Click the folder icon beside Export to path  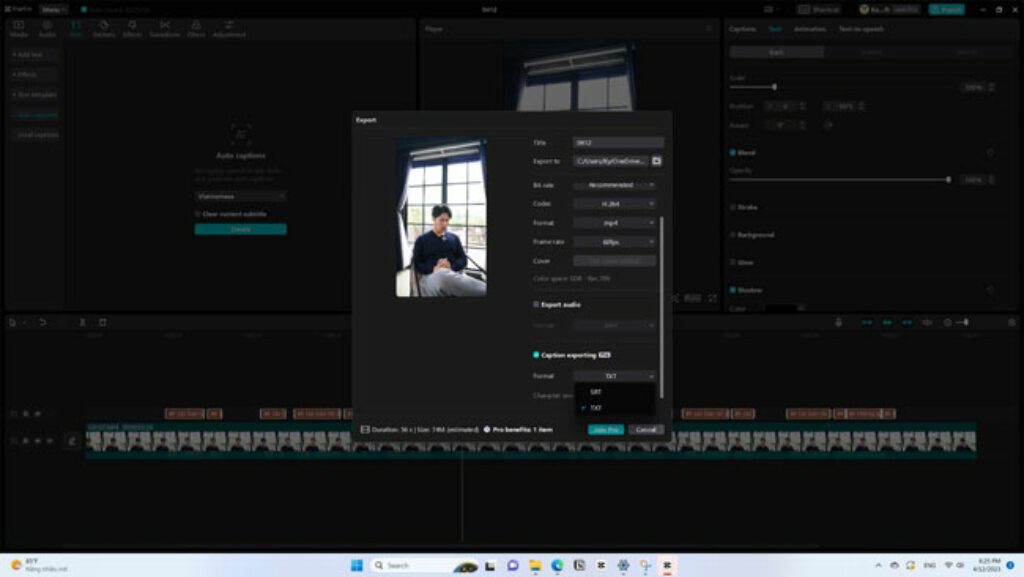pos(657,161)
